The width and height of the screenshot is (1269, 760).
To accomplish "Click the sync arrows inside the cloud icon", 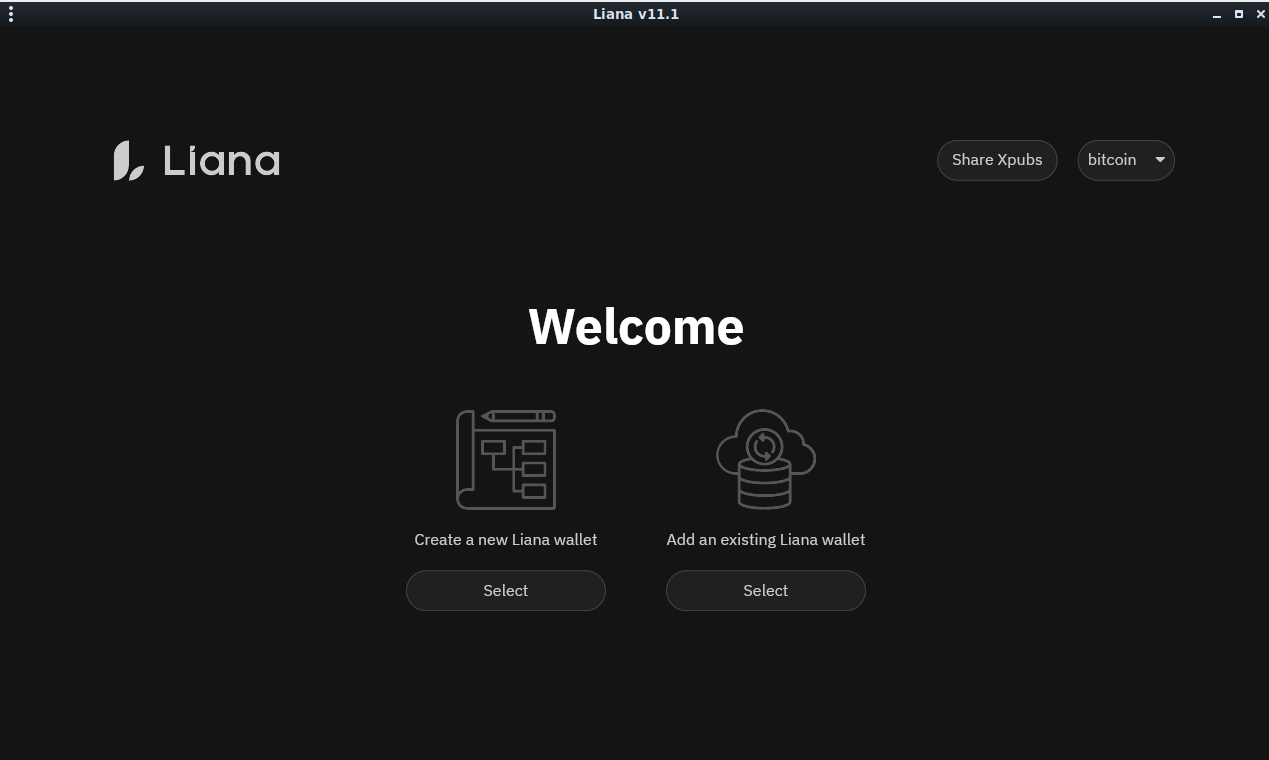I will [x=764, y=446].
